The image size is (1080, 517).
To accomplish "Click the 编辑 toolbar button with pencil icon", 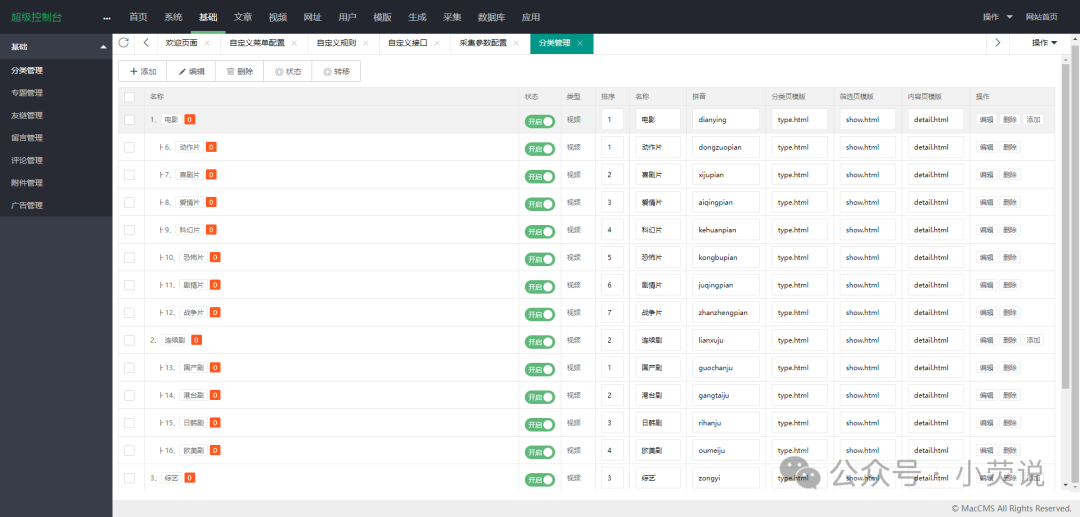I will [x=191, y=72].
